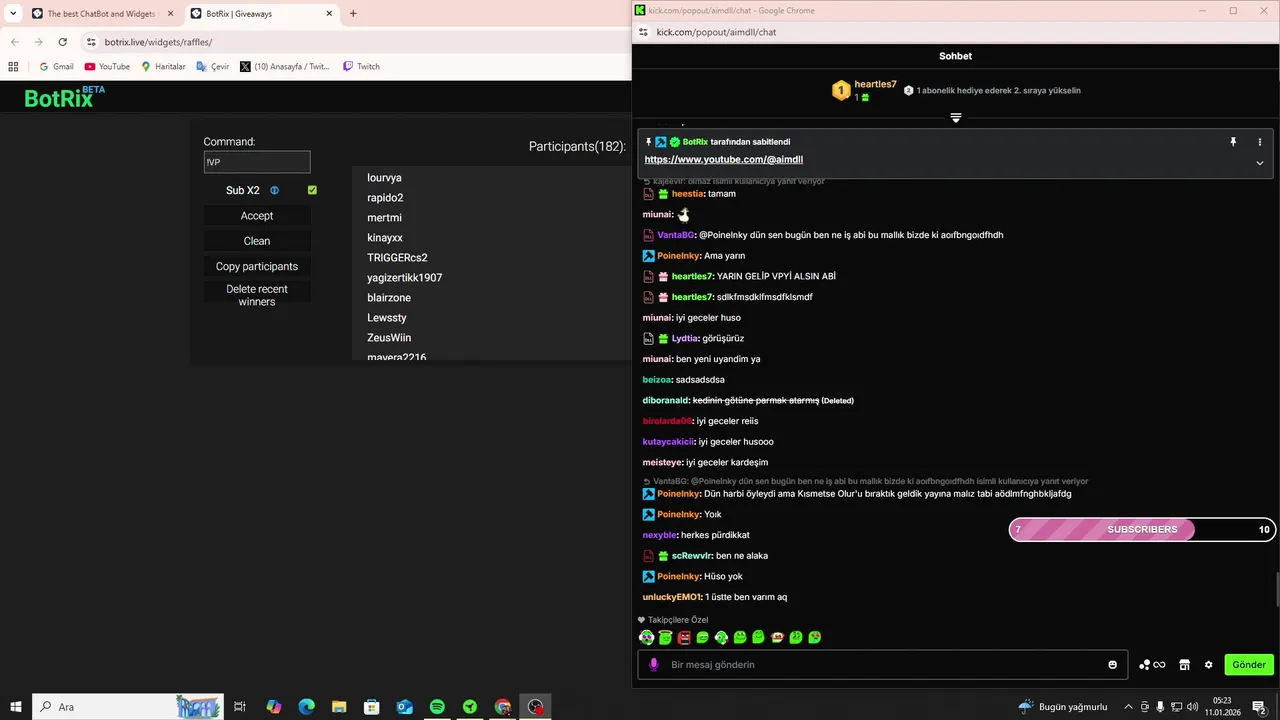The width and height of the screenshot is (1280, 720).
Task: Open the Çevir bookmark
Action: pyautogui.click(x=213, y=66)
